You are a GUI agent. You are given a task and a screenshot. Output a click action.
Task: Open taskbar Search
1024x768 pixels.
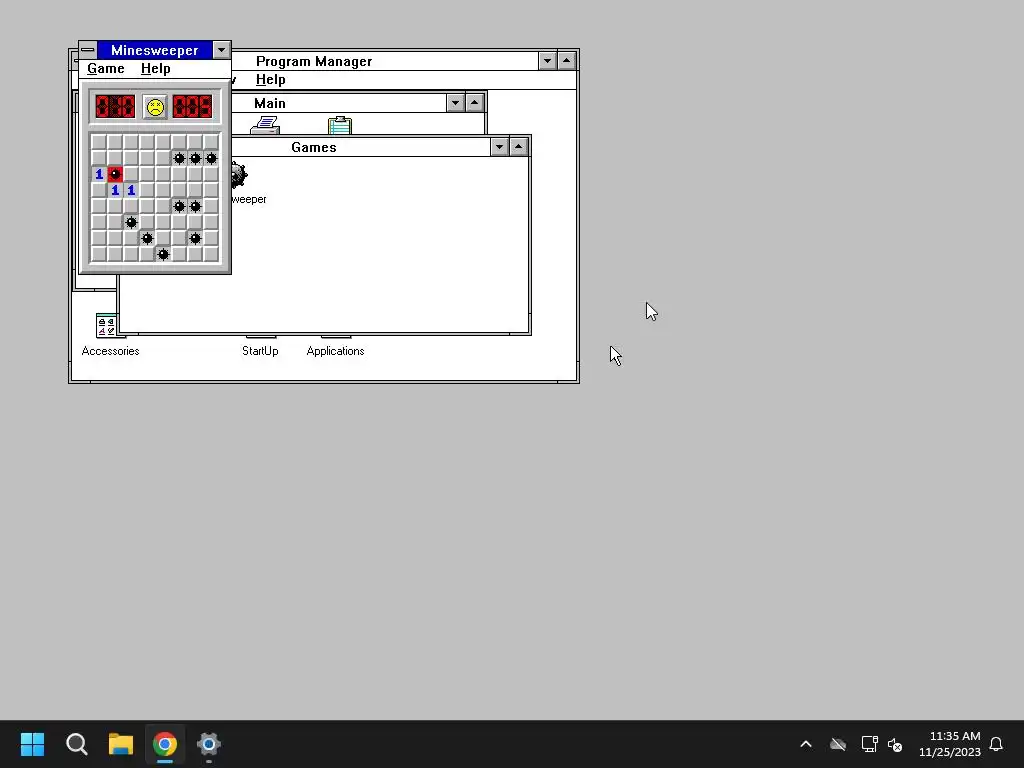coord(76,744)
